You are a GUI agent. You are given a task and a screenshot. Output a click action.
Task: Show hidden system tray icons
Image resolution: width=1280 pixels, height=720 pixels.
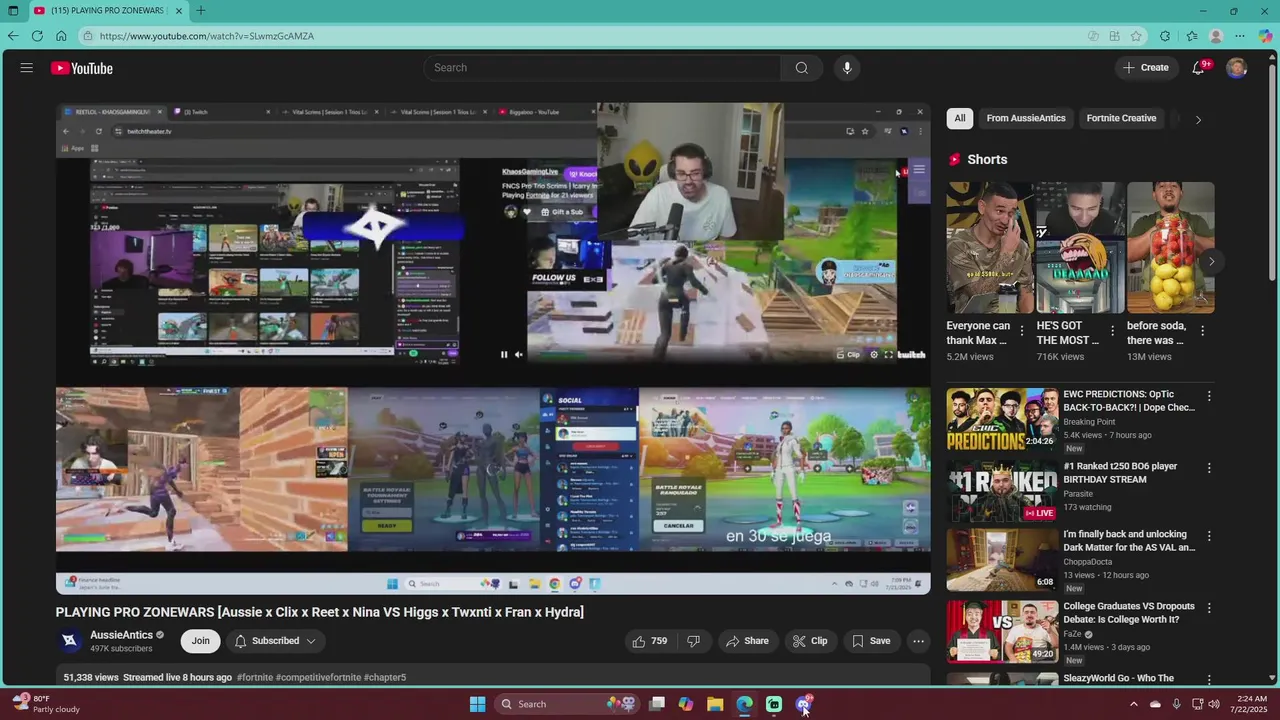coord(1133,704)
